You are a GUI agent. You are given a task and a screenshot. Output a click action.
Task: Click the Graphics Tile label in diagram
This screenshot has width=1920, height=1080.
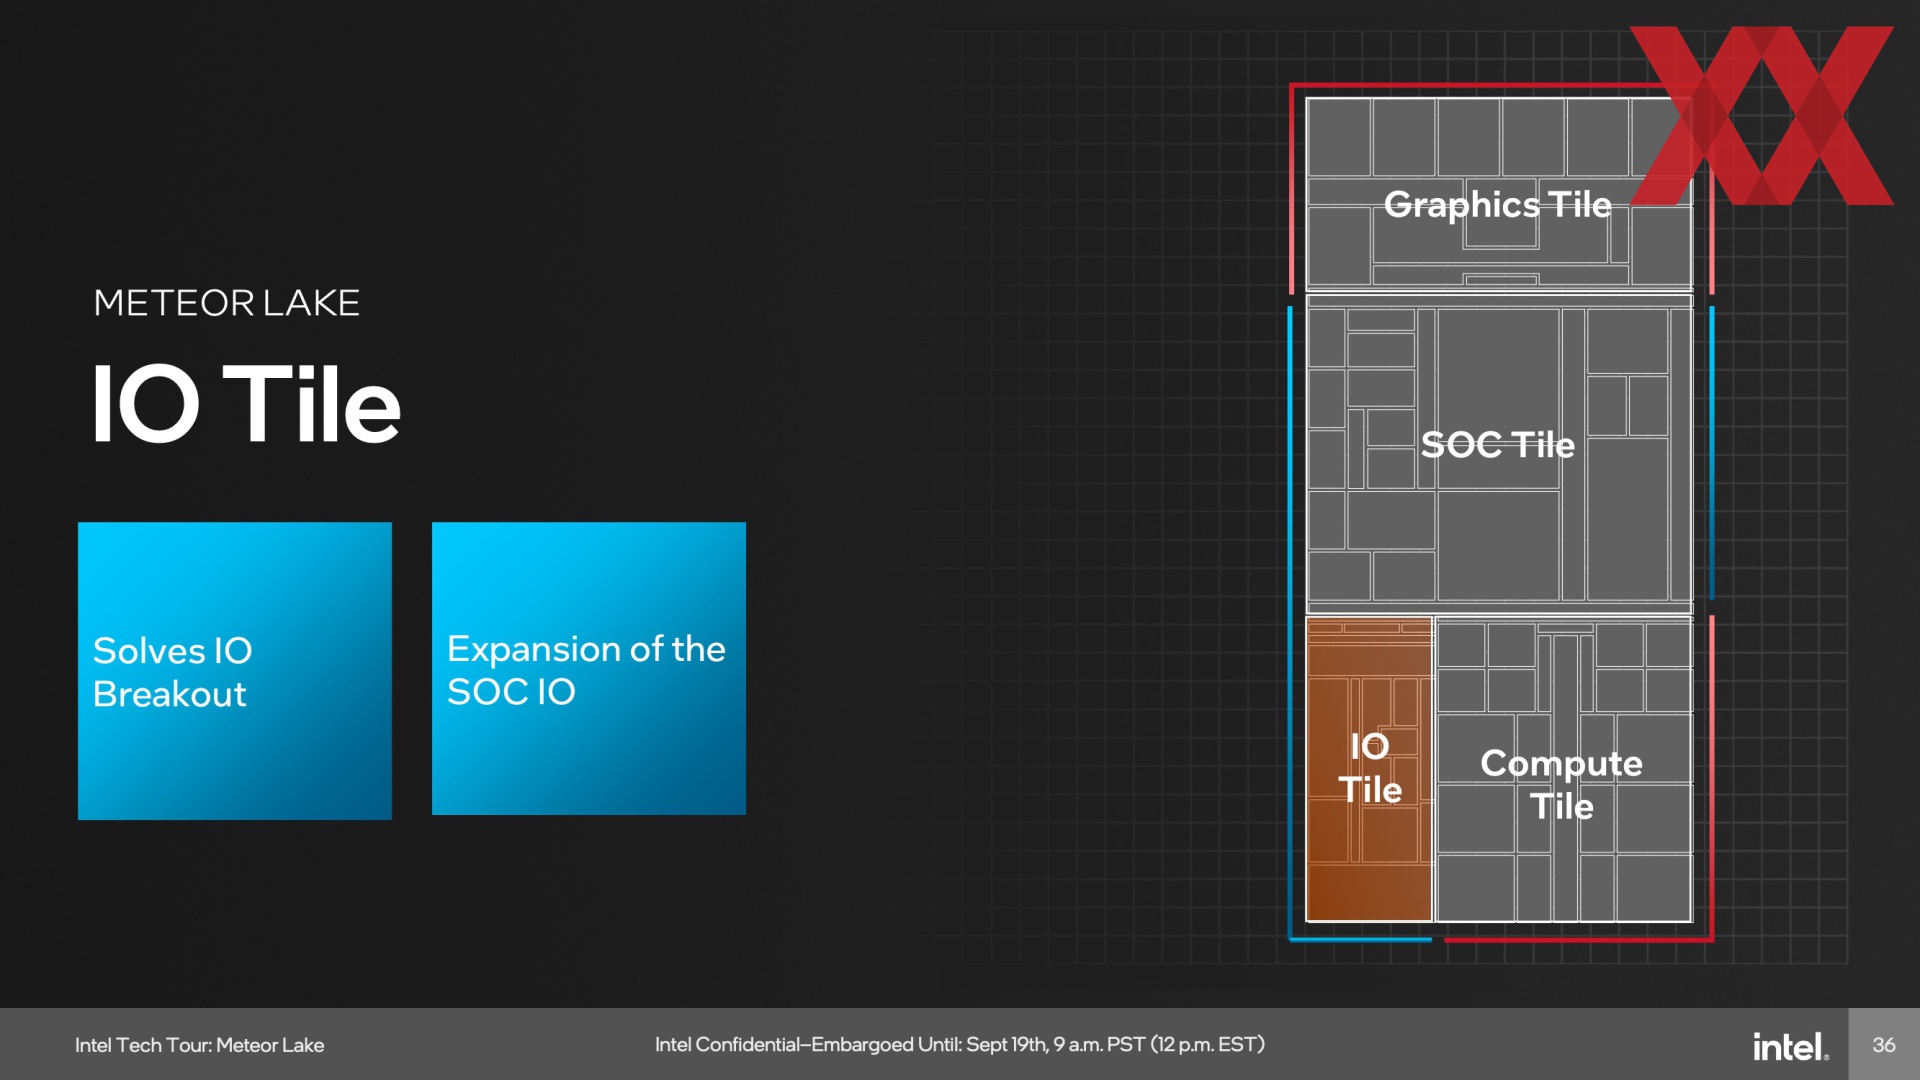pyautogui.click(x=1497, y=204)
